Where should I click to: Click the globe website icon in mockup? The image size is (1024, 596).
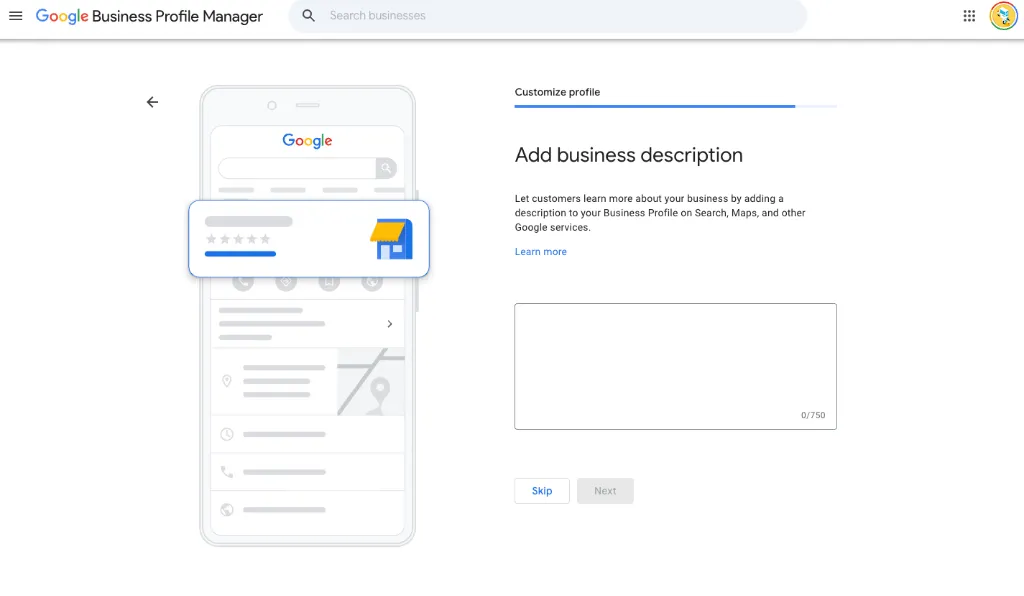227,509
